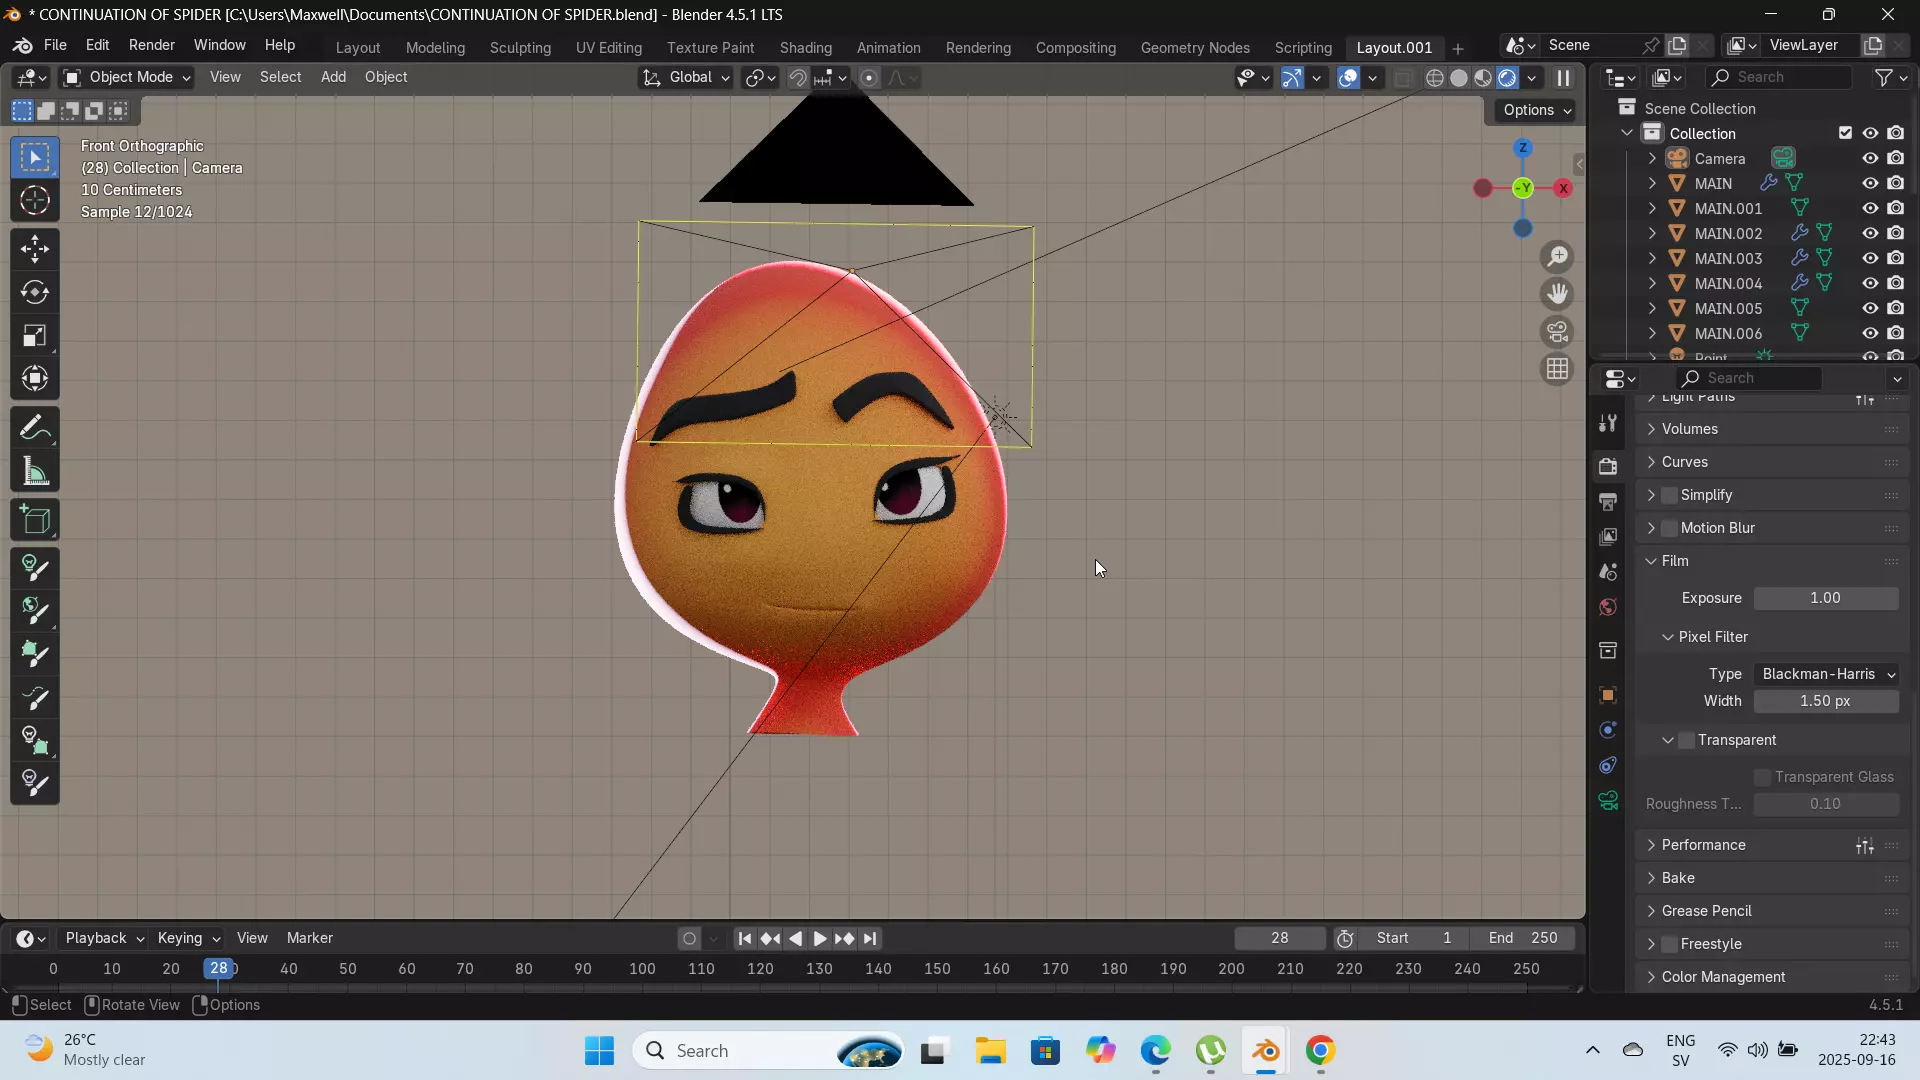The width and height of the screenshot is (1920, 1080).
Task: Select the Move tool
Action: (35, 249)
